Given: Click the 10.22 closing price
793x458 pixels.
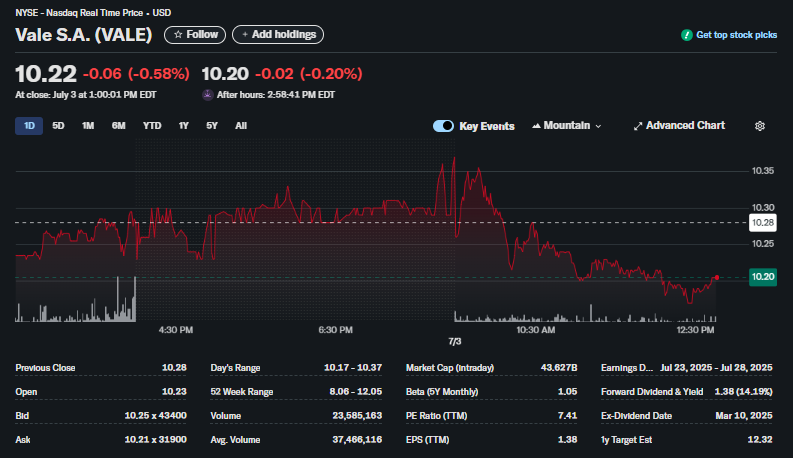Looking at the screenshot, I should tap(46, 74).
